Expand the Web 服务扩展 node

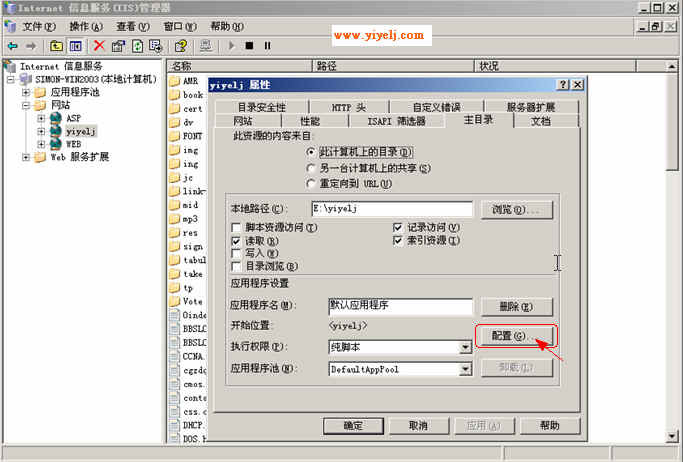tap(26, 157)
